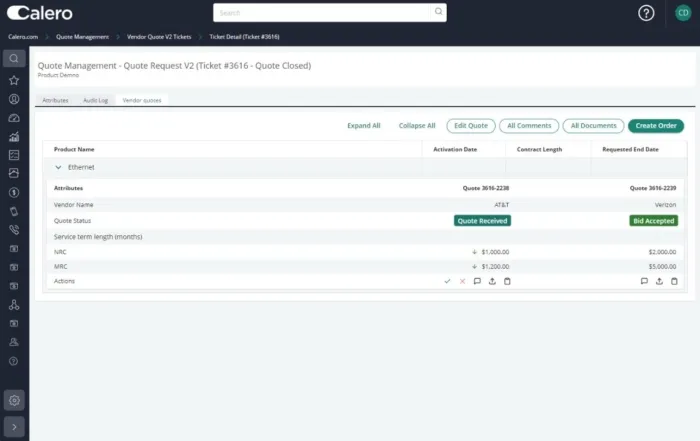Click the Quote 3616-2239 heading
Viewport: 700px width, 441px height.
click(x=653, y=188)
